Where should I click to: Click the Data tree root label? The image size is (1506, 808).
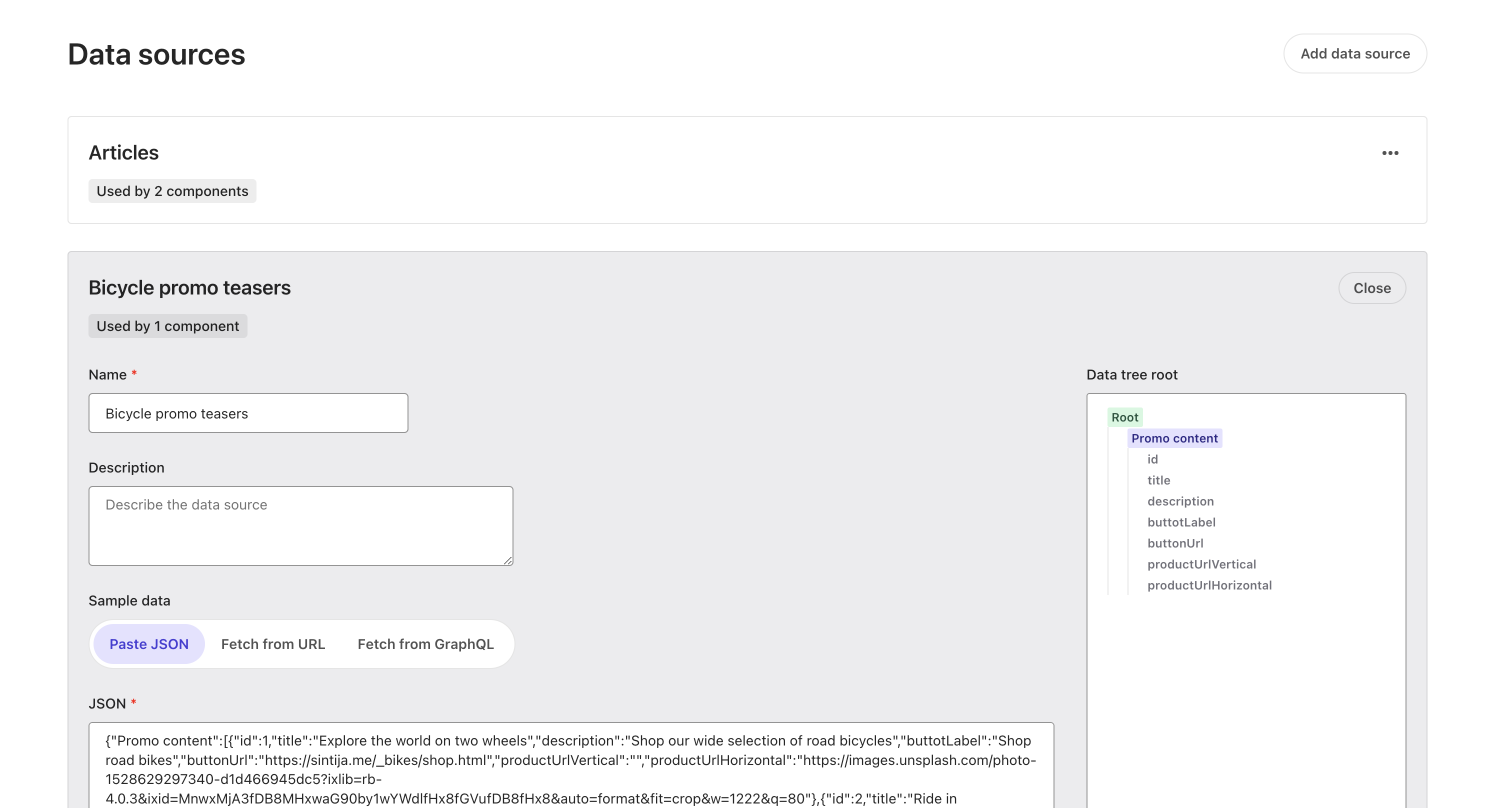1132,375
